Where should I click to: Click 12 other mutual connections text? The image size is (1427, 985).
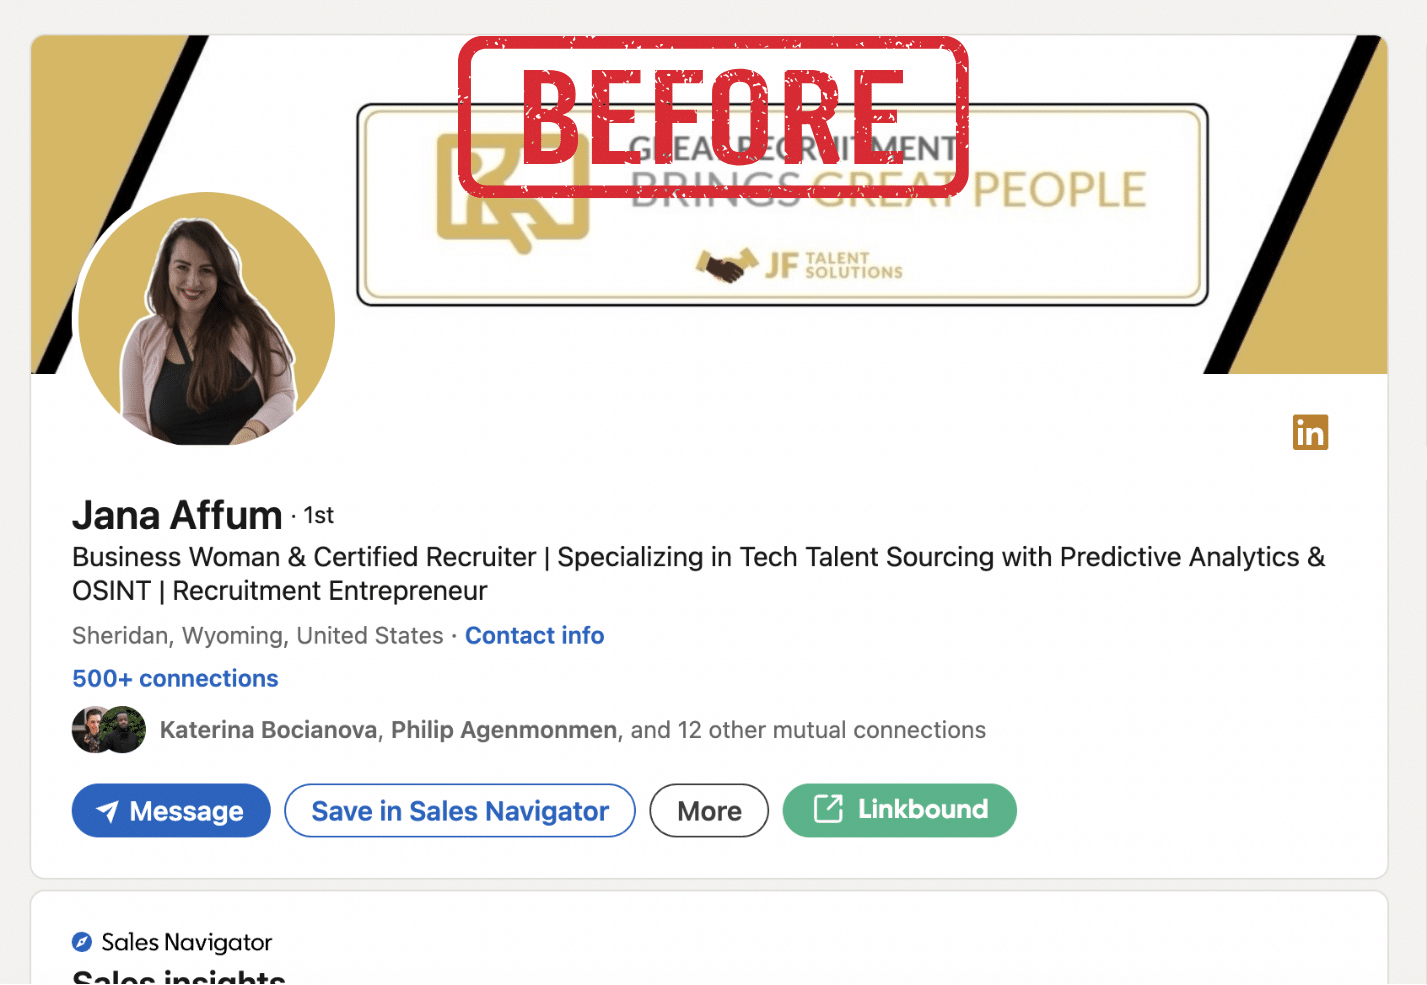[808, 730]
